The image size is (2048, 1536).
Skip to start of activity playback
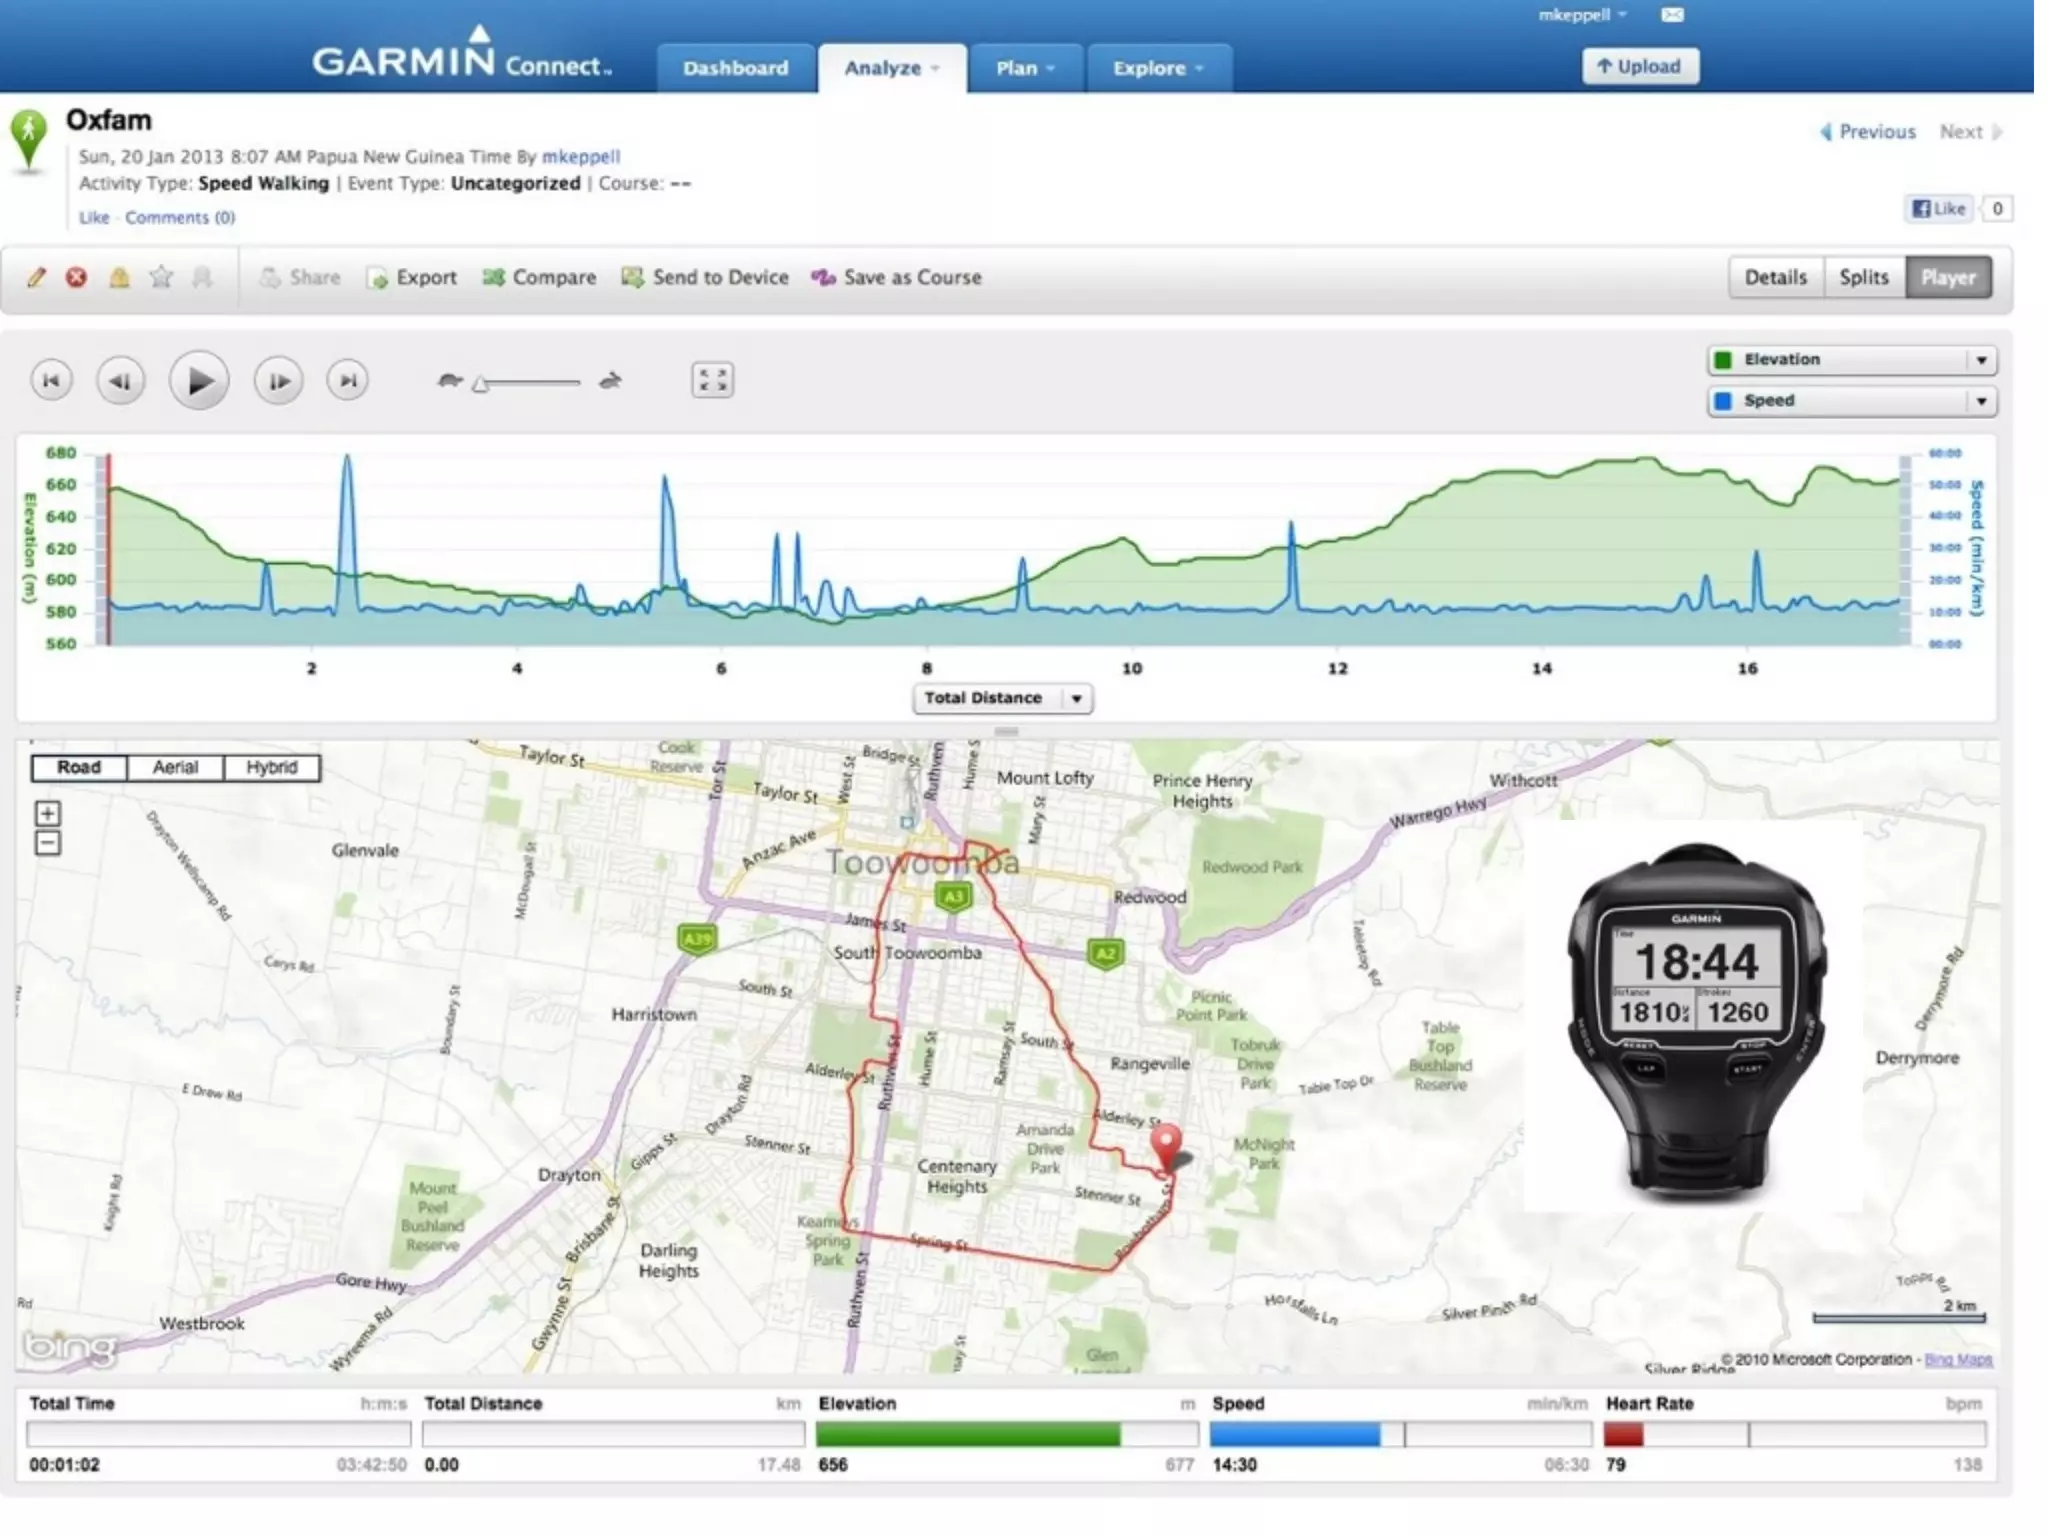click(x=51, y=381)
